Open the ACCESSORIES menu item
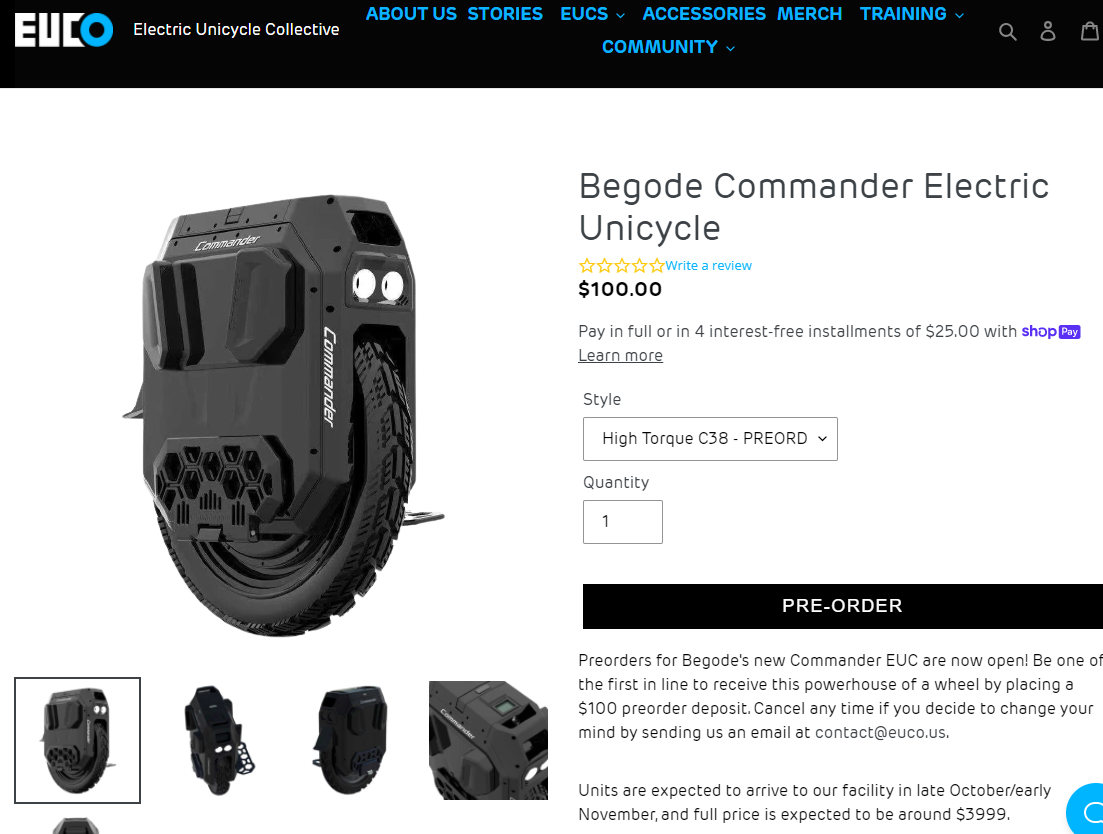The width and height of the screenshot is (1103, 834). point(703,14)
